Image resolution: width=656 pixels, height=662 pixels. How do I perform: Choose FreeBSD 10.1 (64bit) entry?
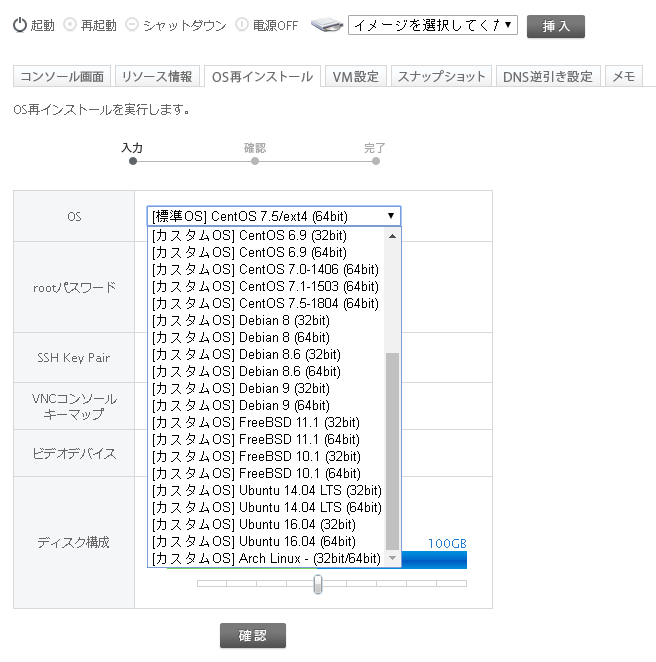tap(266, 473)
